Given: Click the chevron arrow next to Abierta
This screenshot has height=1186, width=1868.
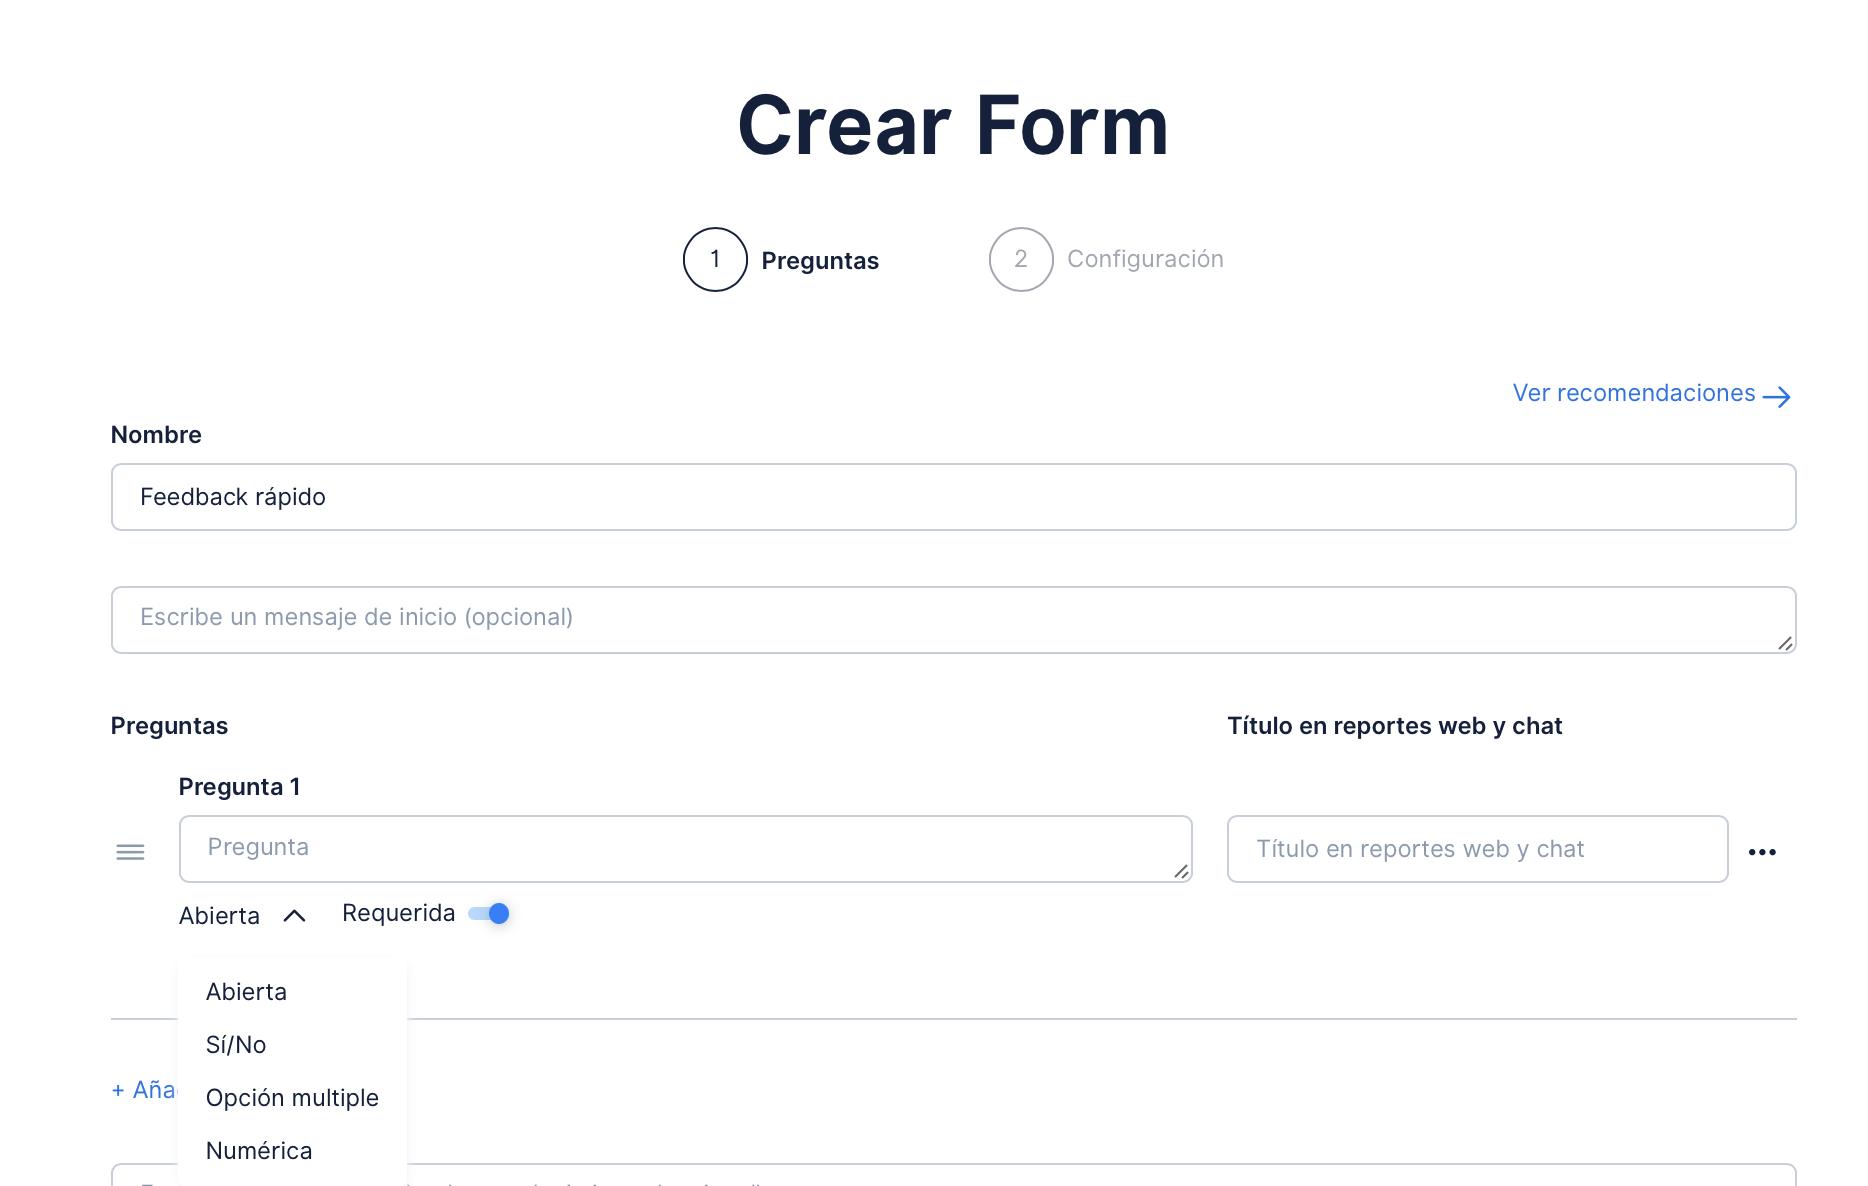Looking at the screenshot, I should [x=294, y=916].
